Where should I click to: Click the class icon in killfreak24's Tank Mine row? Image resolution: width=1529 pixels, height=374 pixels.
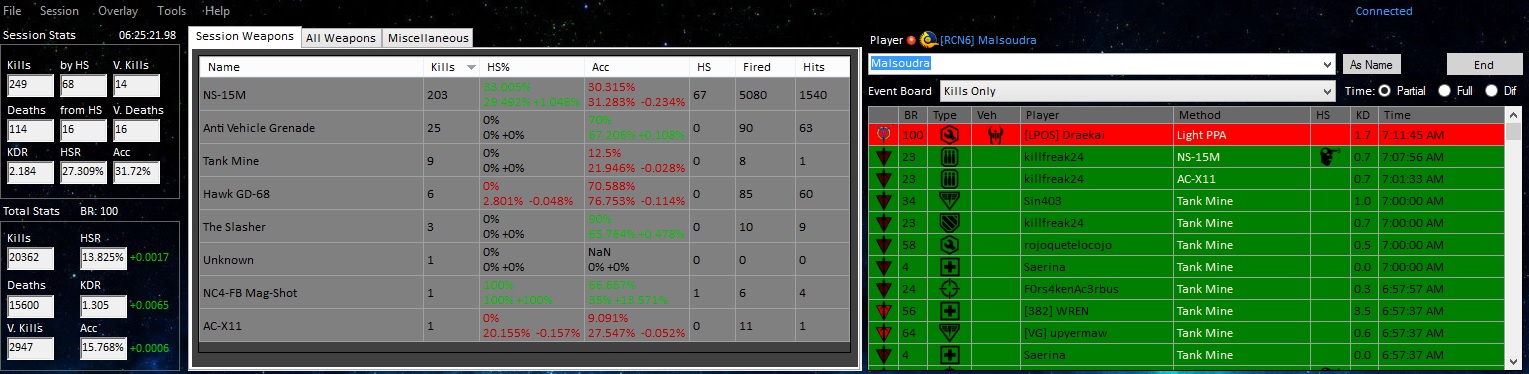point(949,222)
